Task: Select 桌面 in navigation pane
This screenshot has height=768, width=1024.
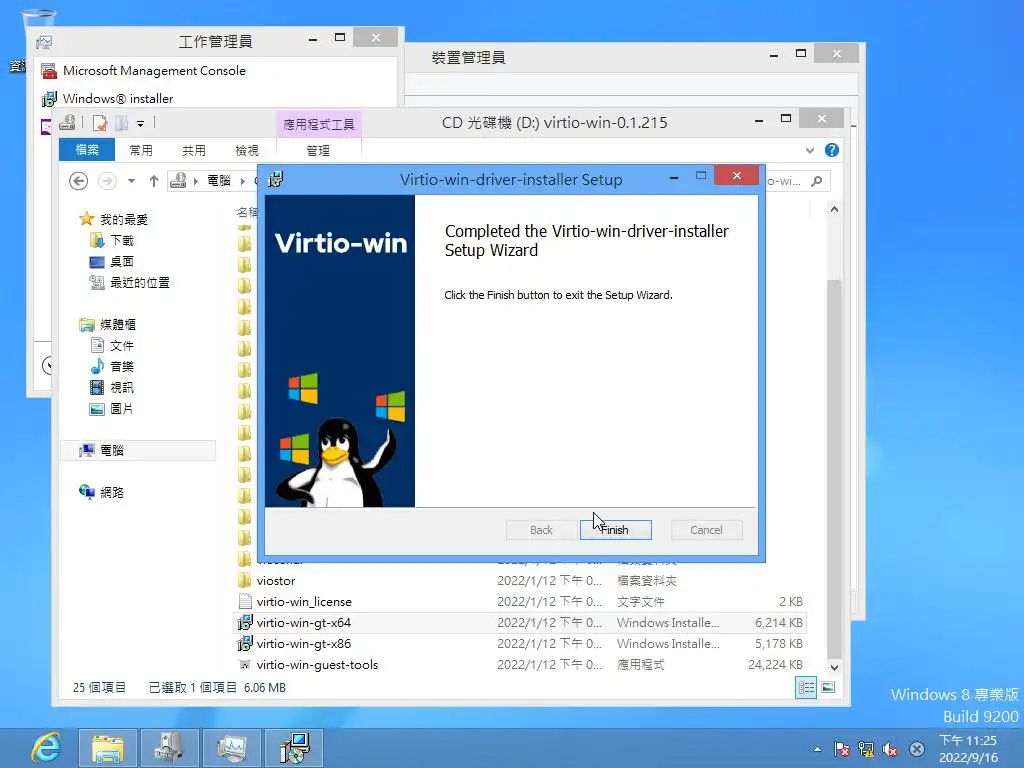Action: tap(121, 261)
